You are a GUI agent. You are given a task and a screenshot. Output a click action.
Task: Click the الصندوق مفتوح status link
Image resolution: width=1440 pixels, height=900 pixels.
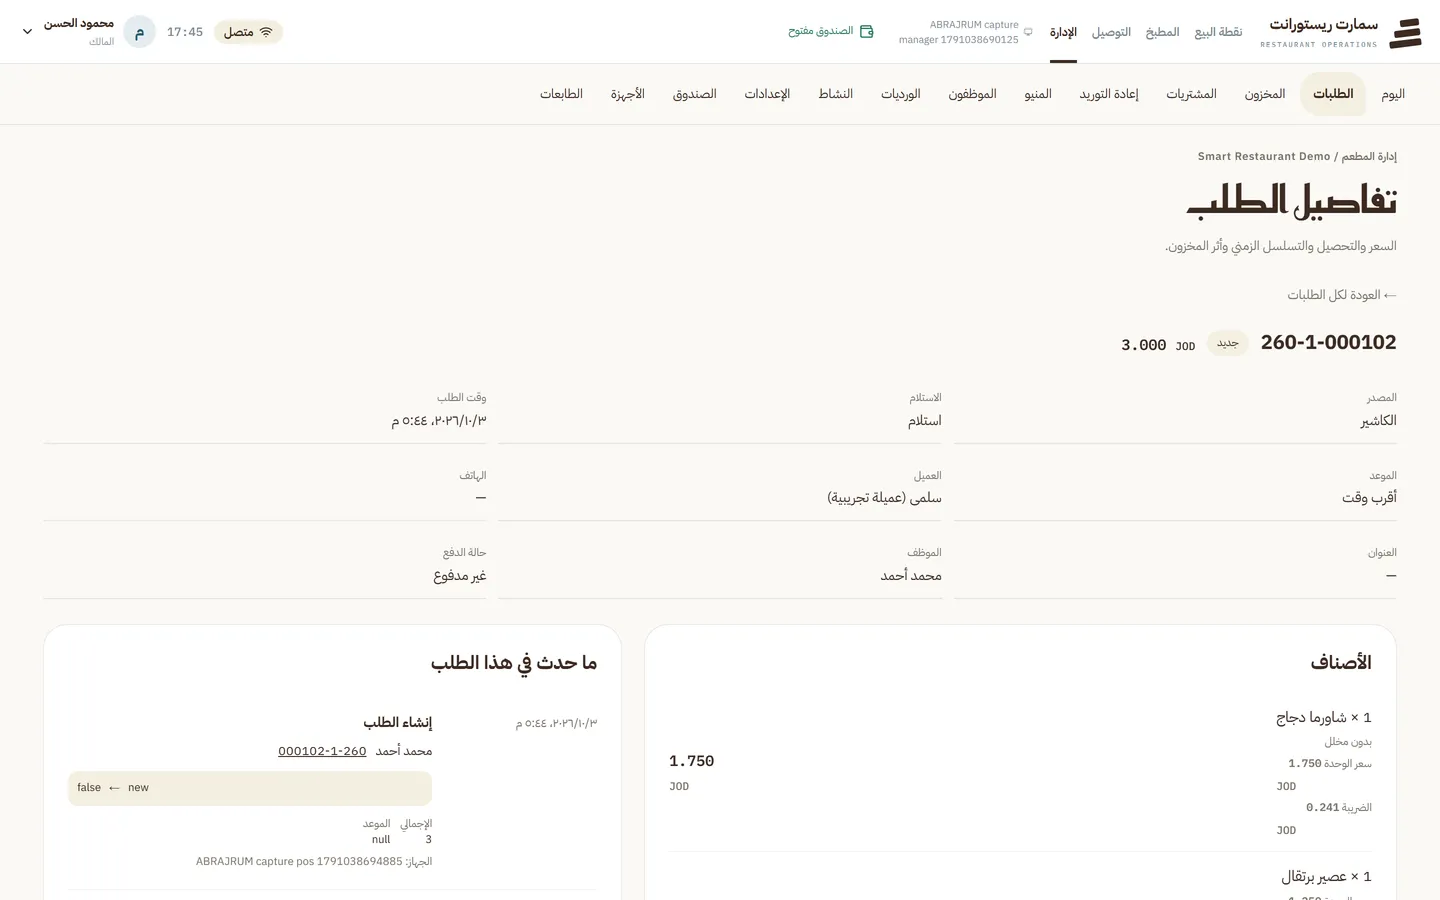(831, 32)
